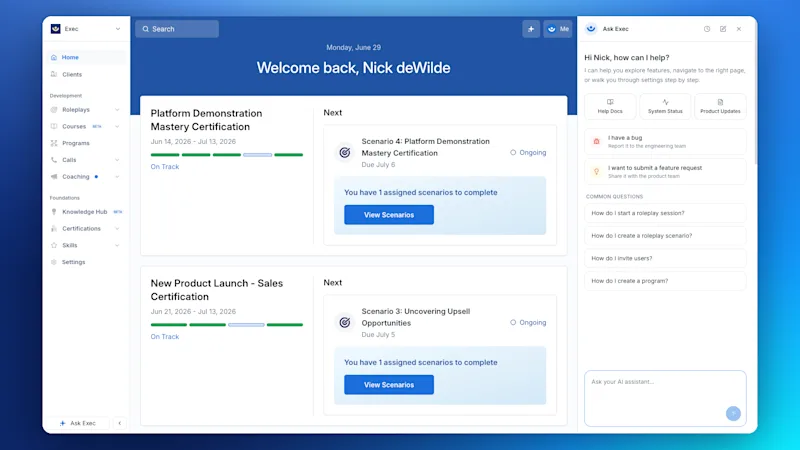This screenshot has height=450, width=800.
Task: Start new chat with compose icon
Action: coord(723,29)
